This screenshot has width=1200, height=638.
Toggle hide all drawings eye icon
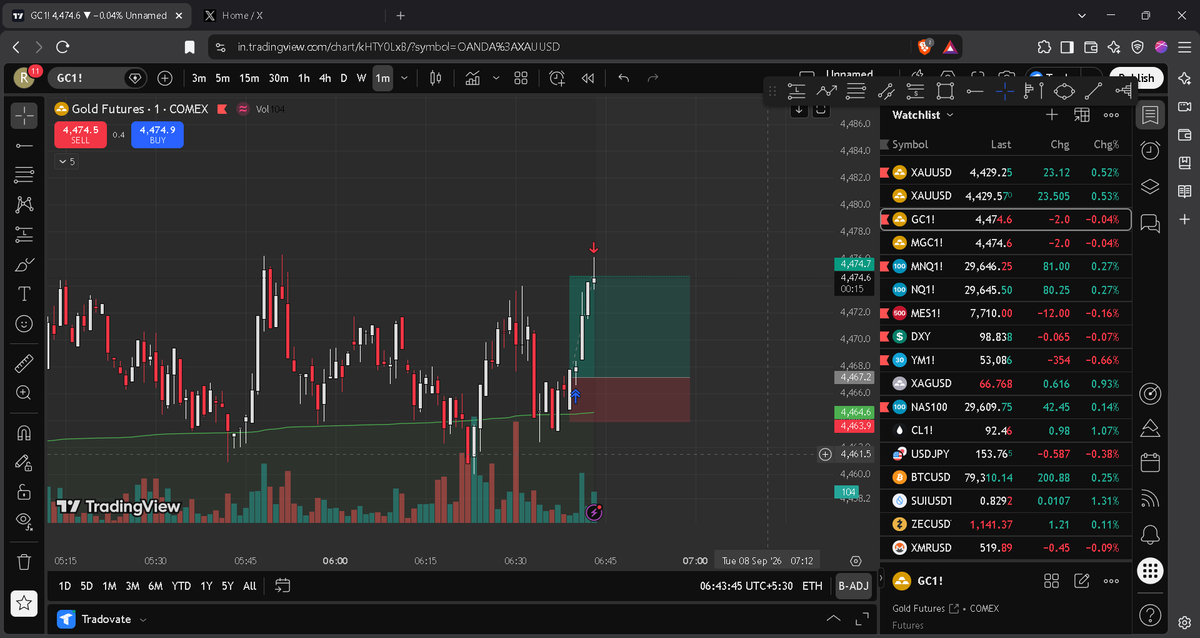[x=25, y=520]
